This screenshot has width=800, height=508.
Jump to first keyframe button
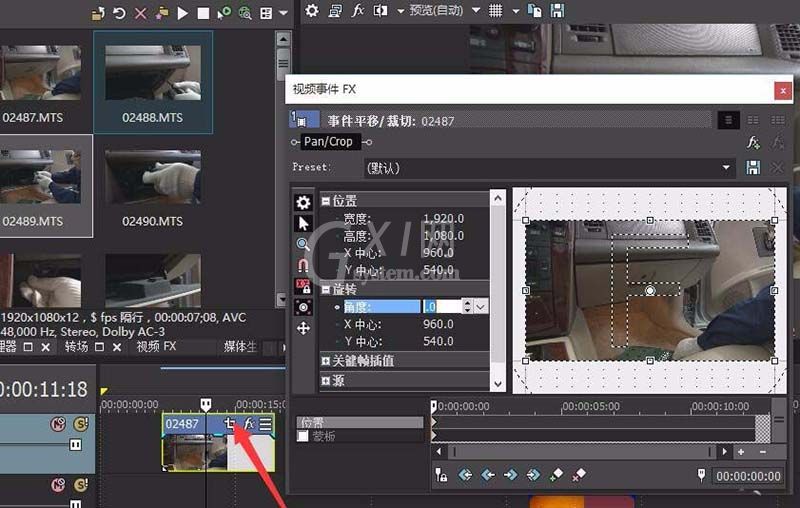tap(465, 475)
